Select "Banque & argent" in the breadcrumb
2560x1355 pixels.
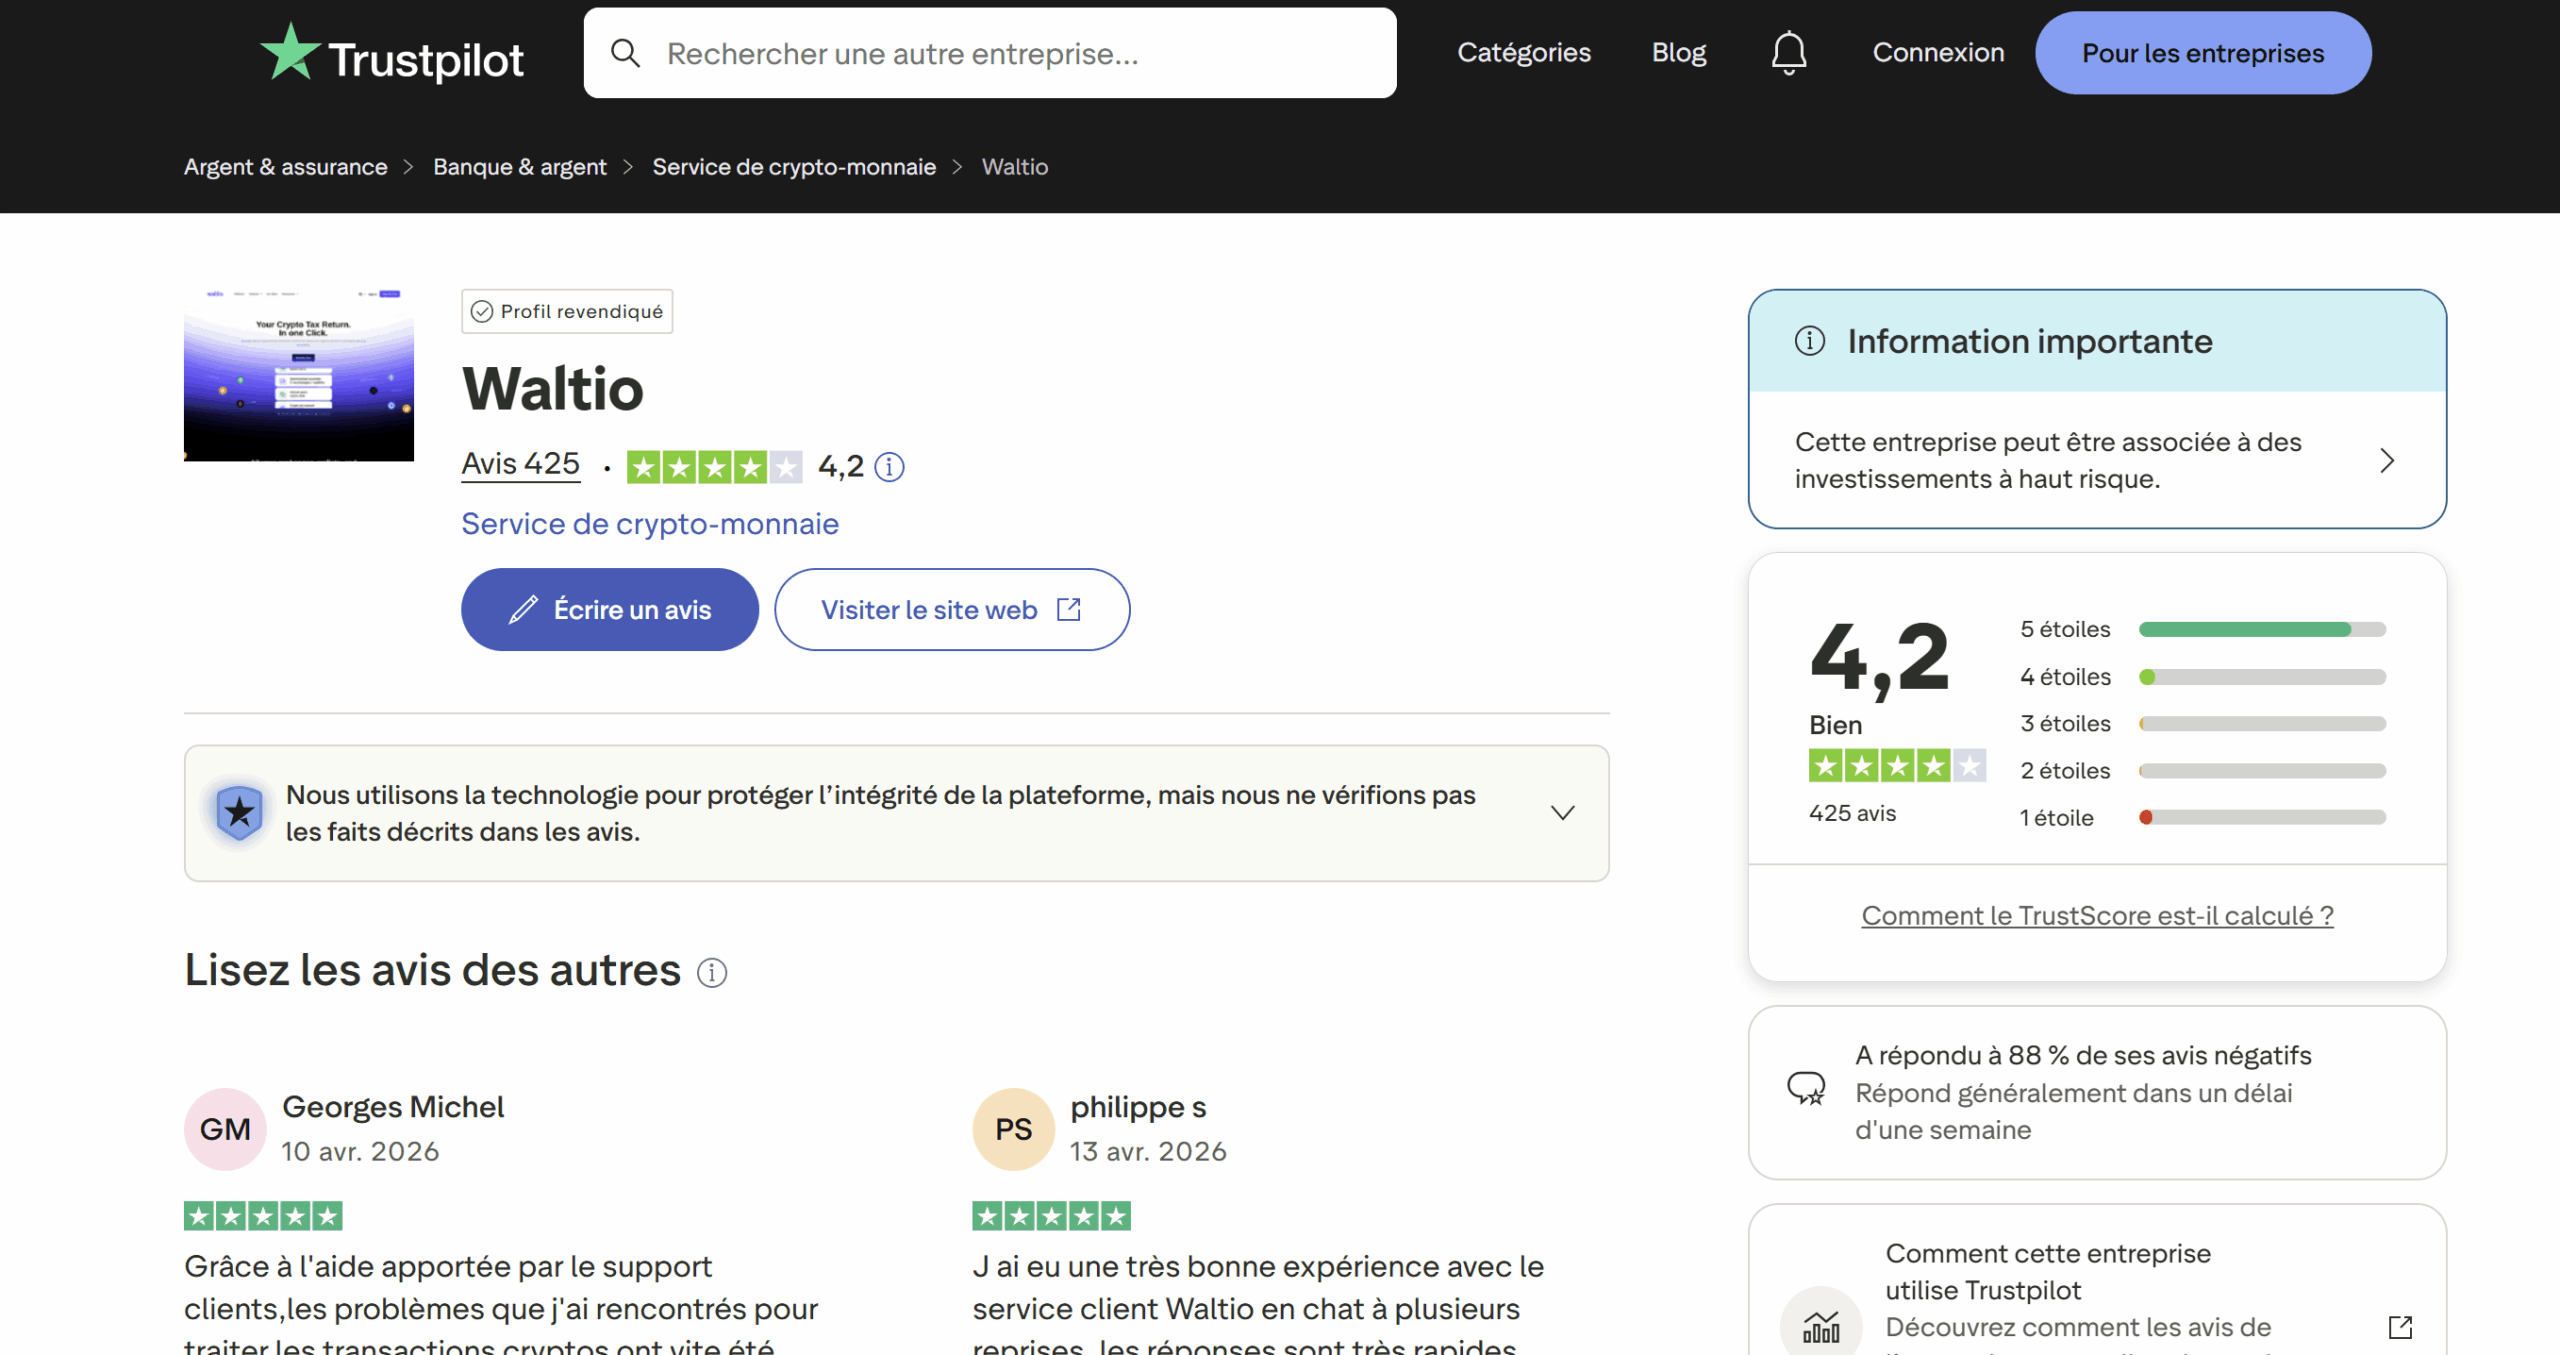tap(520, 166)
